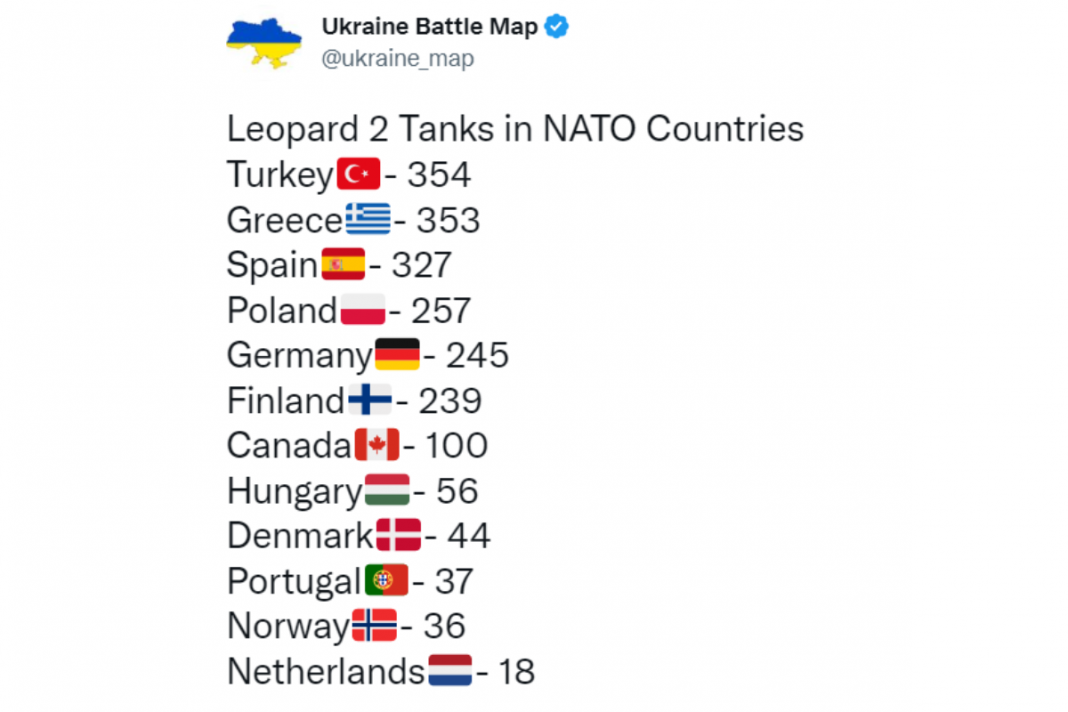The height and width of the screenshot is (712, 1068).
Task: Click the Germany flag emoji
Action: (397, 355)
